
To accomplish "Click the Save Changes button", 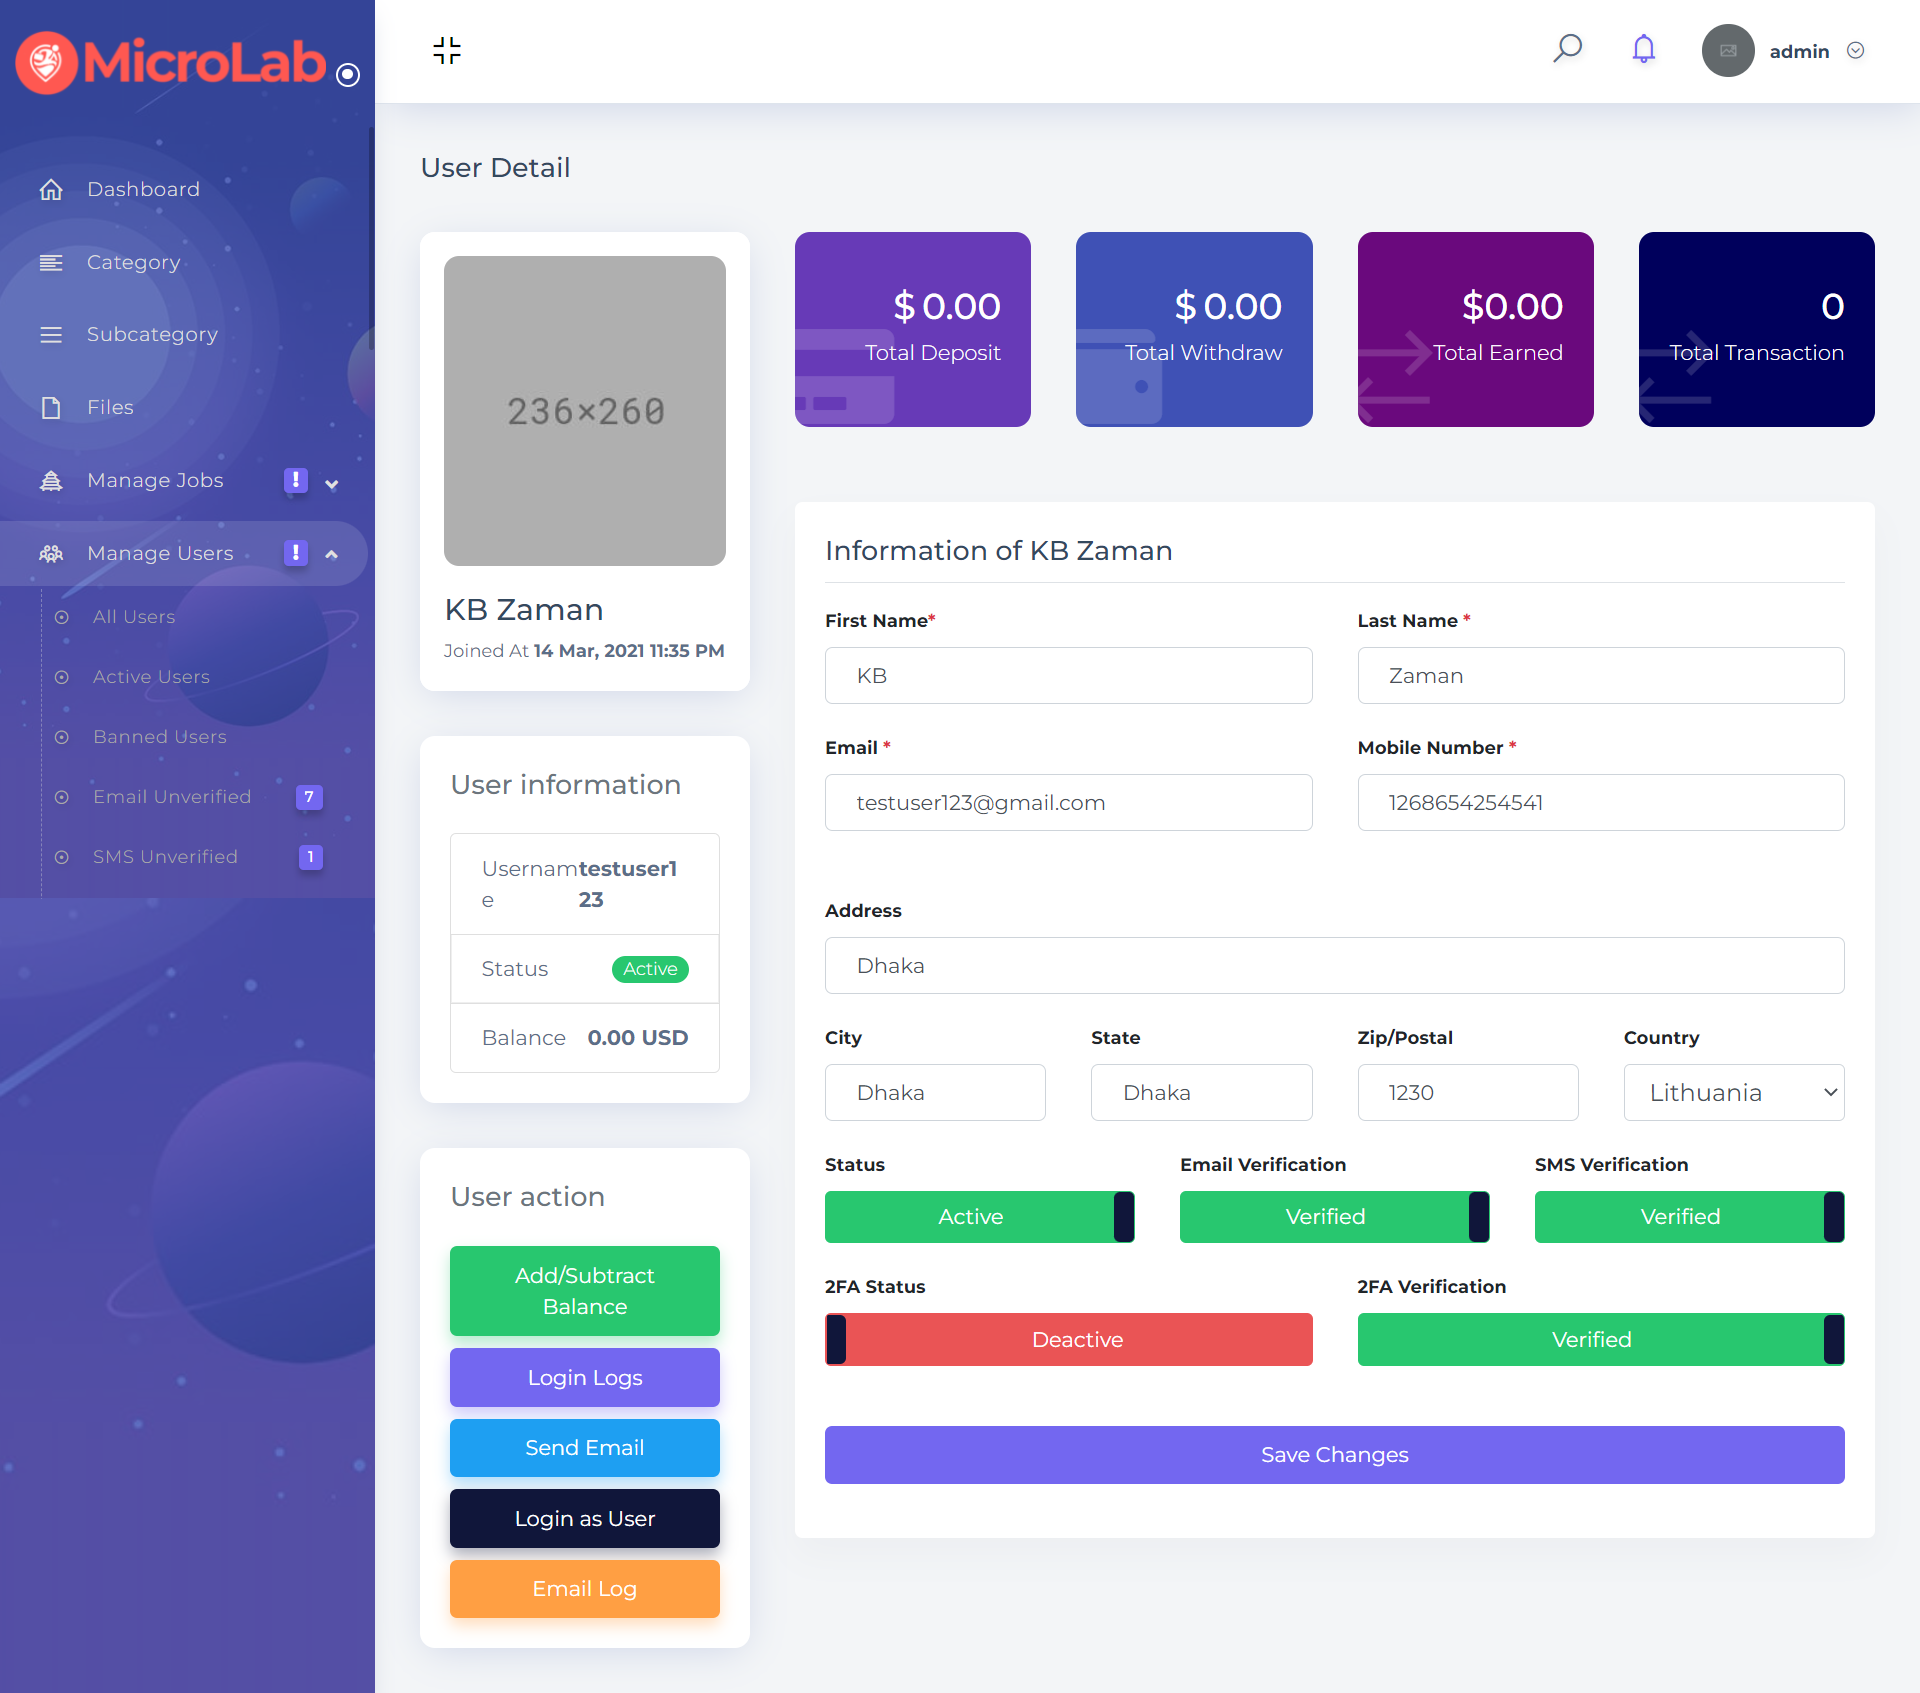I will [x=1334, y=1455].
